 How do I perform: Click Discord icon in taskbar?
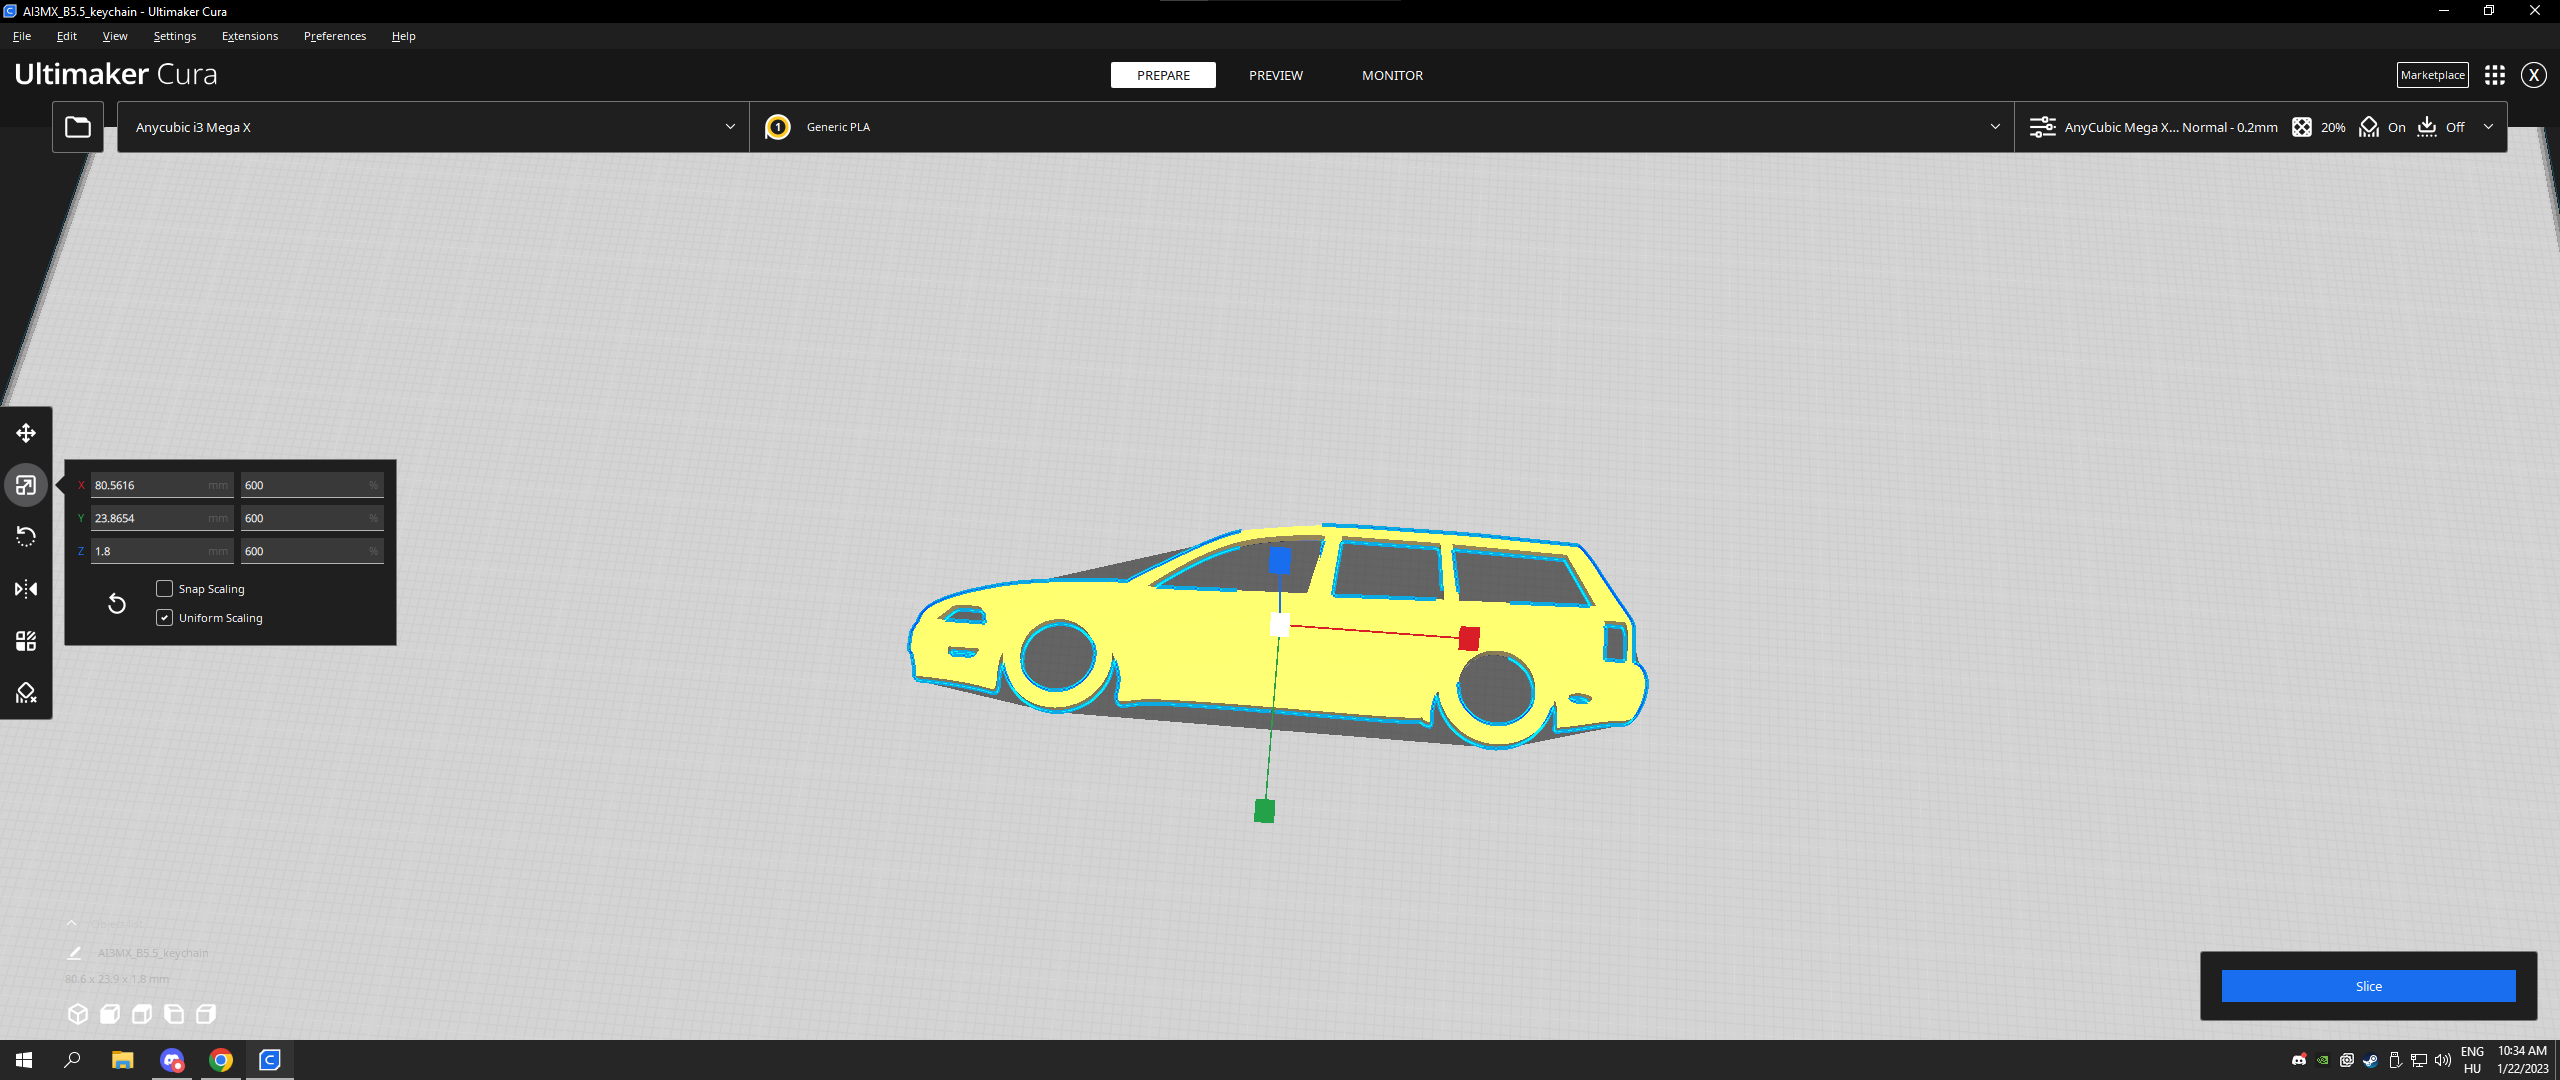(172, 1060)
